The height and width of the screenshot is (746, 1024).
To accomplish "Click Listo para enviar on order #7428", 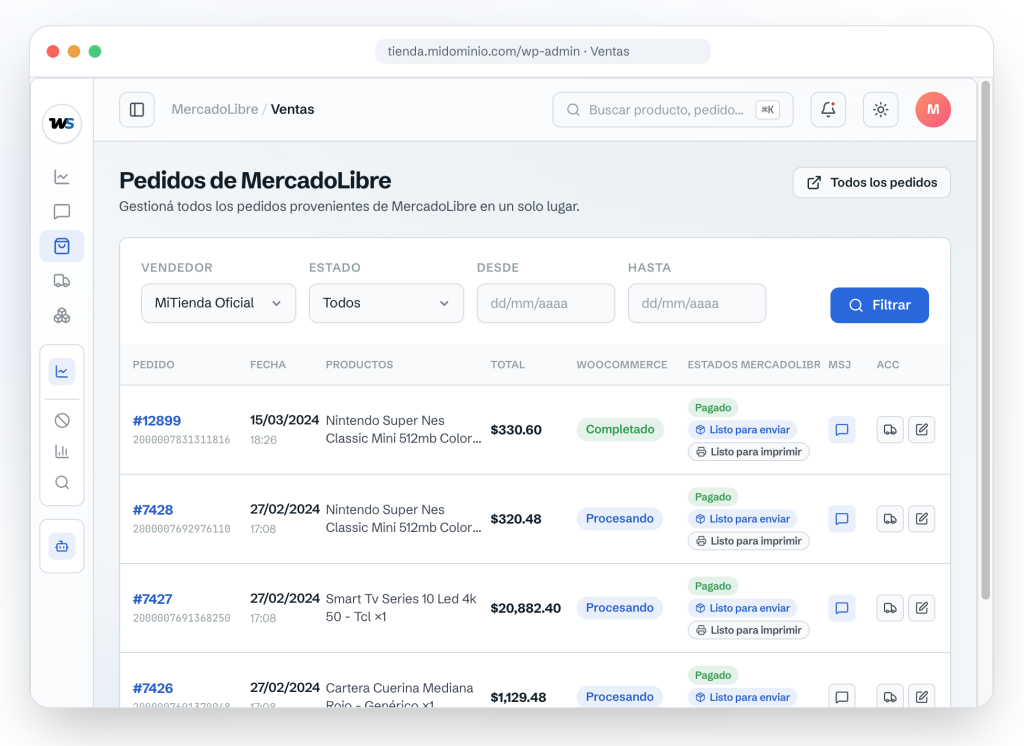I will [743, 519].
